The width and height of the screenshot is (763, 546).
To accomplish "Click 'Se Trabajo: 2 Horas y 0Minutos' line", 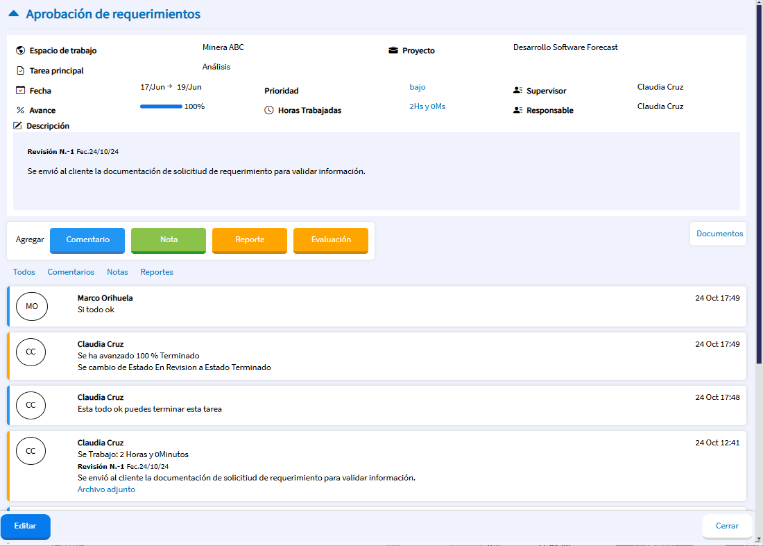I will [x=133, y=455].
